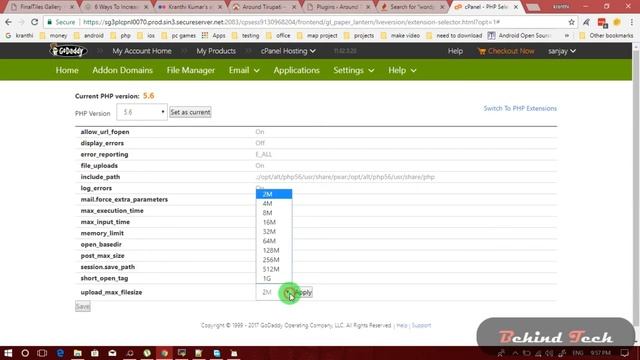
Task: Open File Explorer from the taskbar
Action: [78, 353]
